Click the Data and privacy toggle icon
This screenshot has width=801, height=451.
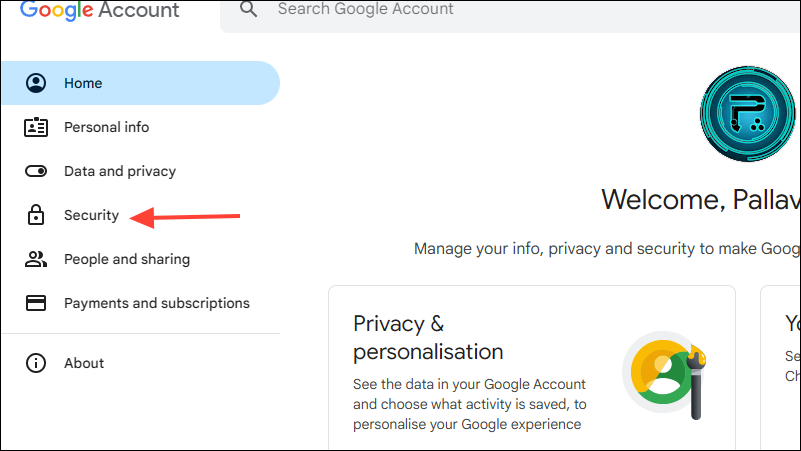36,171
